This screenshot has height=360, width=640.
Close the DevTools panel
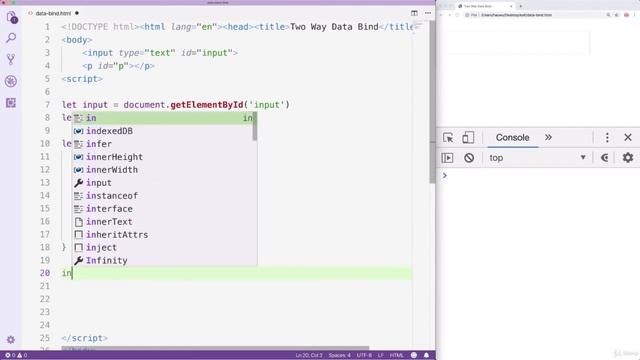628,138
